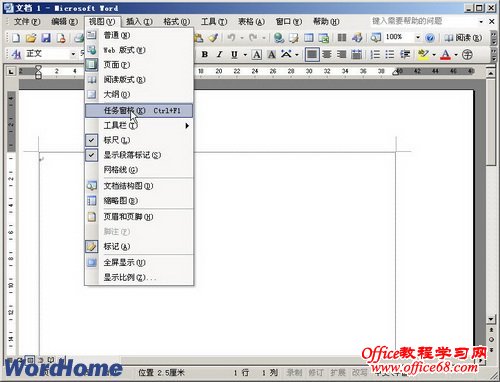Click the yellow highlight color pen
Image resolution: width=500 pixels, height=382 pixels.
[423, 54]
